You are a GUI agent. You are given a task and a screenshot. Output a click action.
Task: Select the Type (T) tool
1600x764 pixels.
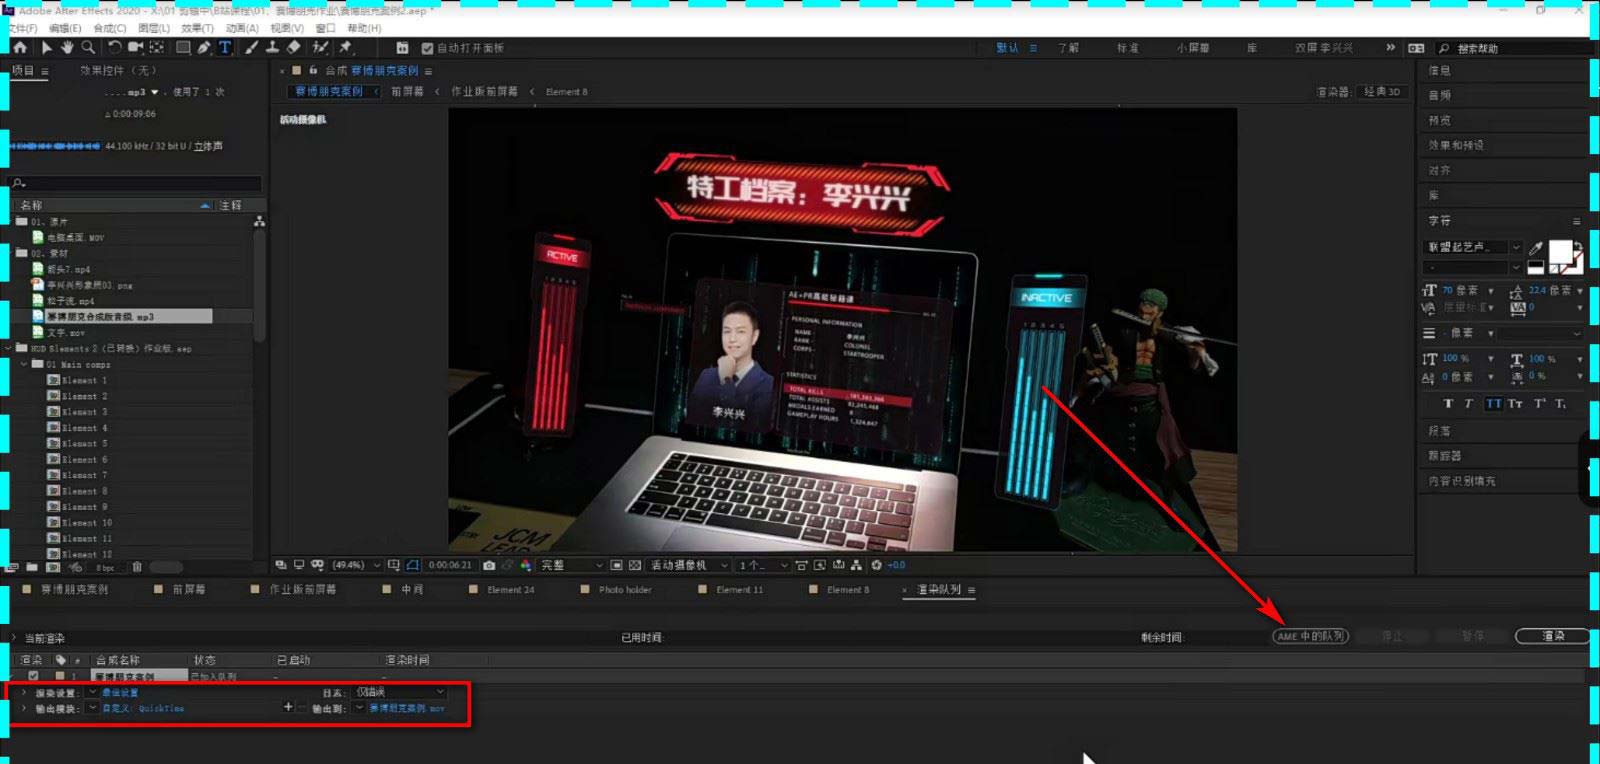pos(225,47)
